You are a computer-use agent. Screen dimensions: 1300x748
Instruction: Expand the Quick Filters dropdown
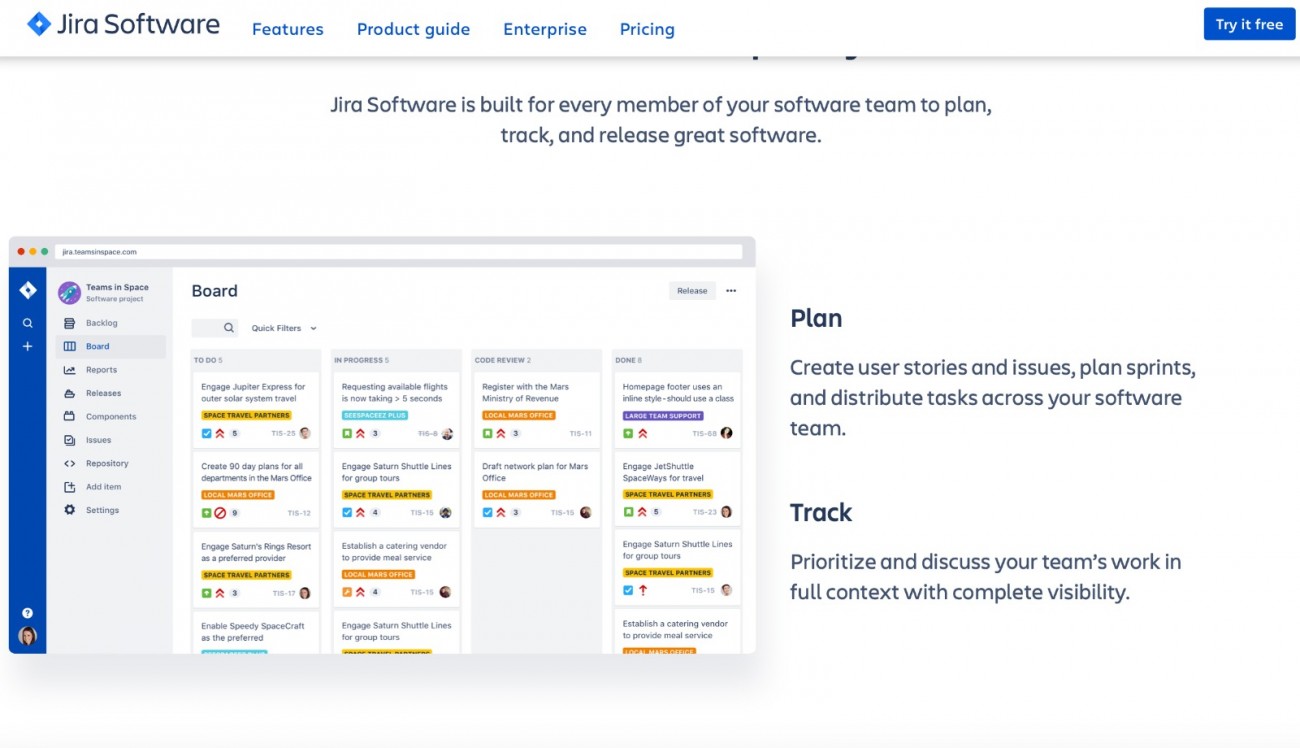point(284,328)
